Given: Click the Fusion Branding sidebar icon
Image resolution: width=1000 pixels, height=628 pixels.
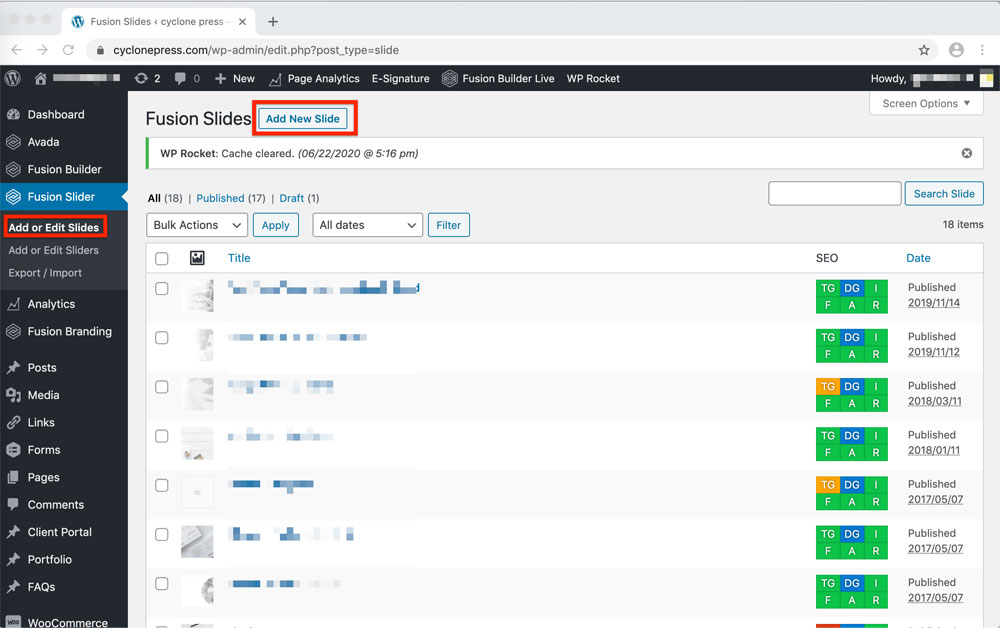Looking at the screenshot, I should click(13, 332).
